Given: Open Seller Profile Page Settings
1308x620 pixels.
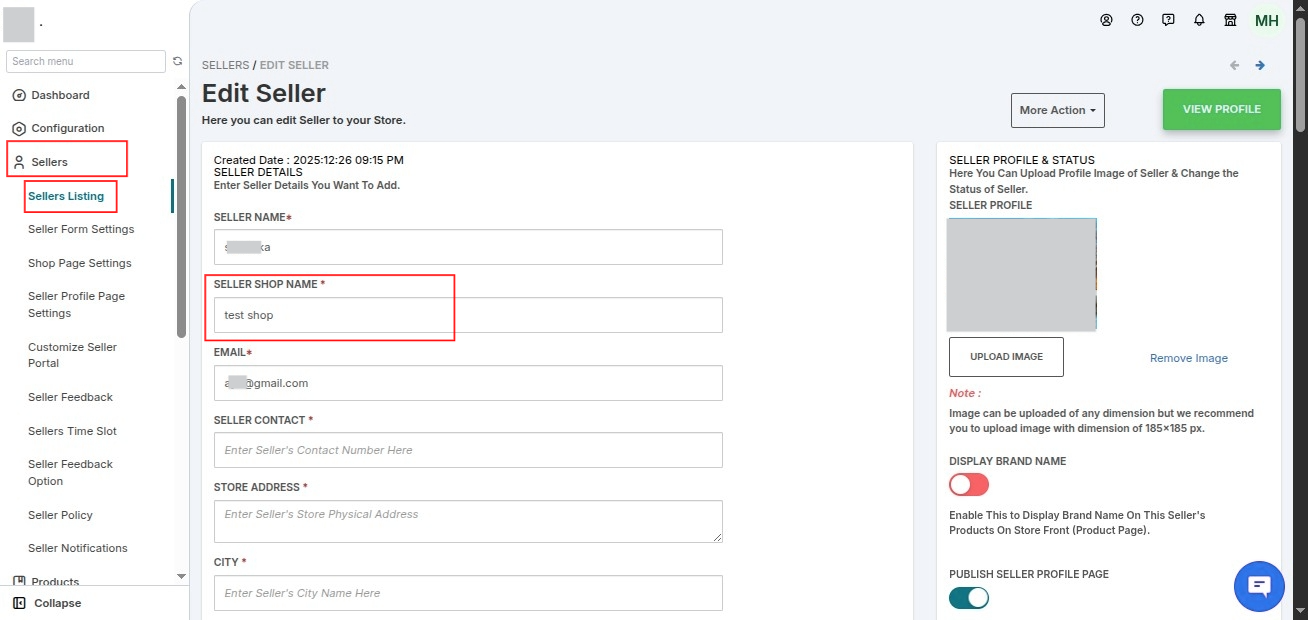Looking at the screenshot, I should tap(77, 304).
